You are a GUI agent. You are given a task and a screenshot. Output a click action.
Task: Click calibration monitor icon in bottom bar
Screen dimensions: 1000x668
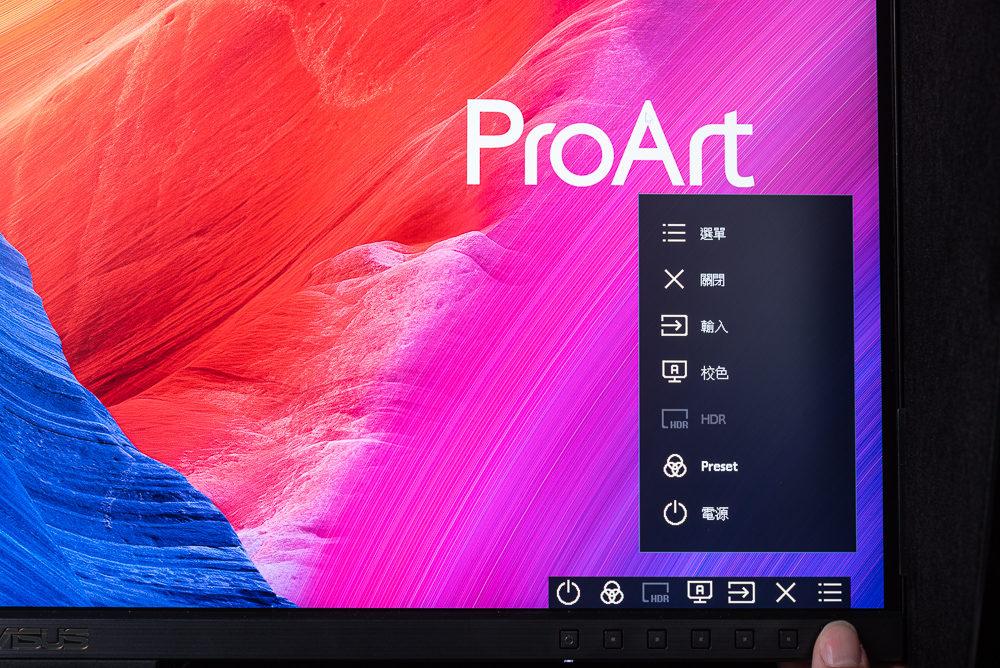(700, 592)
